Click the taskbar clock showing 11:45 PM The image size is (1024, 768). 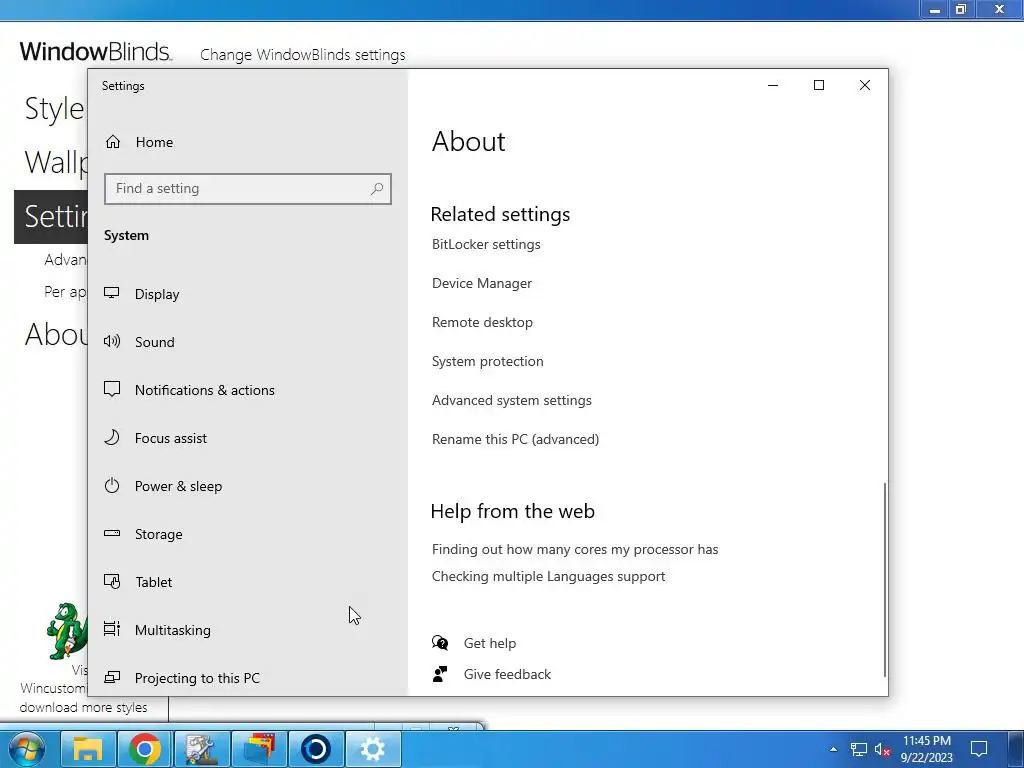click(x=927, y=749)
